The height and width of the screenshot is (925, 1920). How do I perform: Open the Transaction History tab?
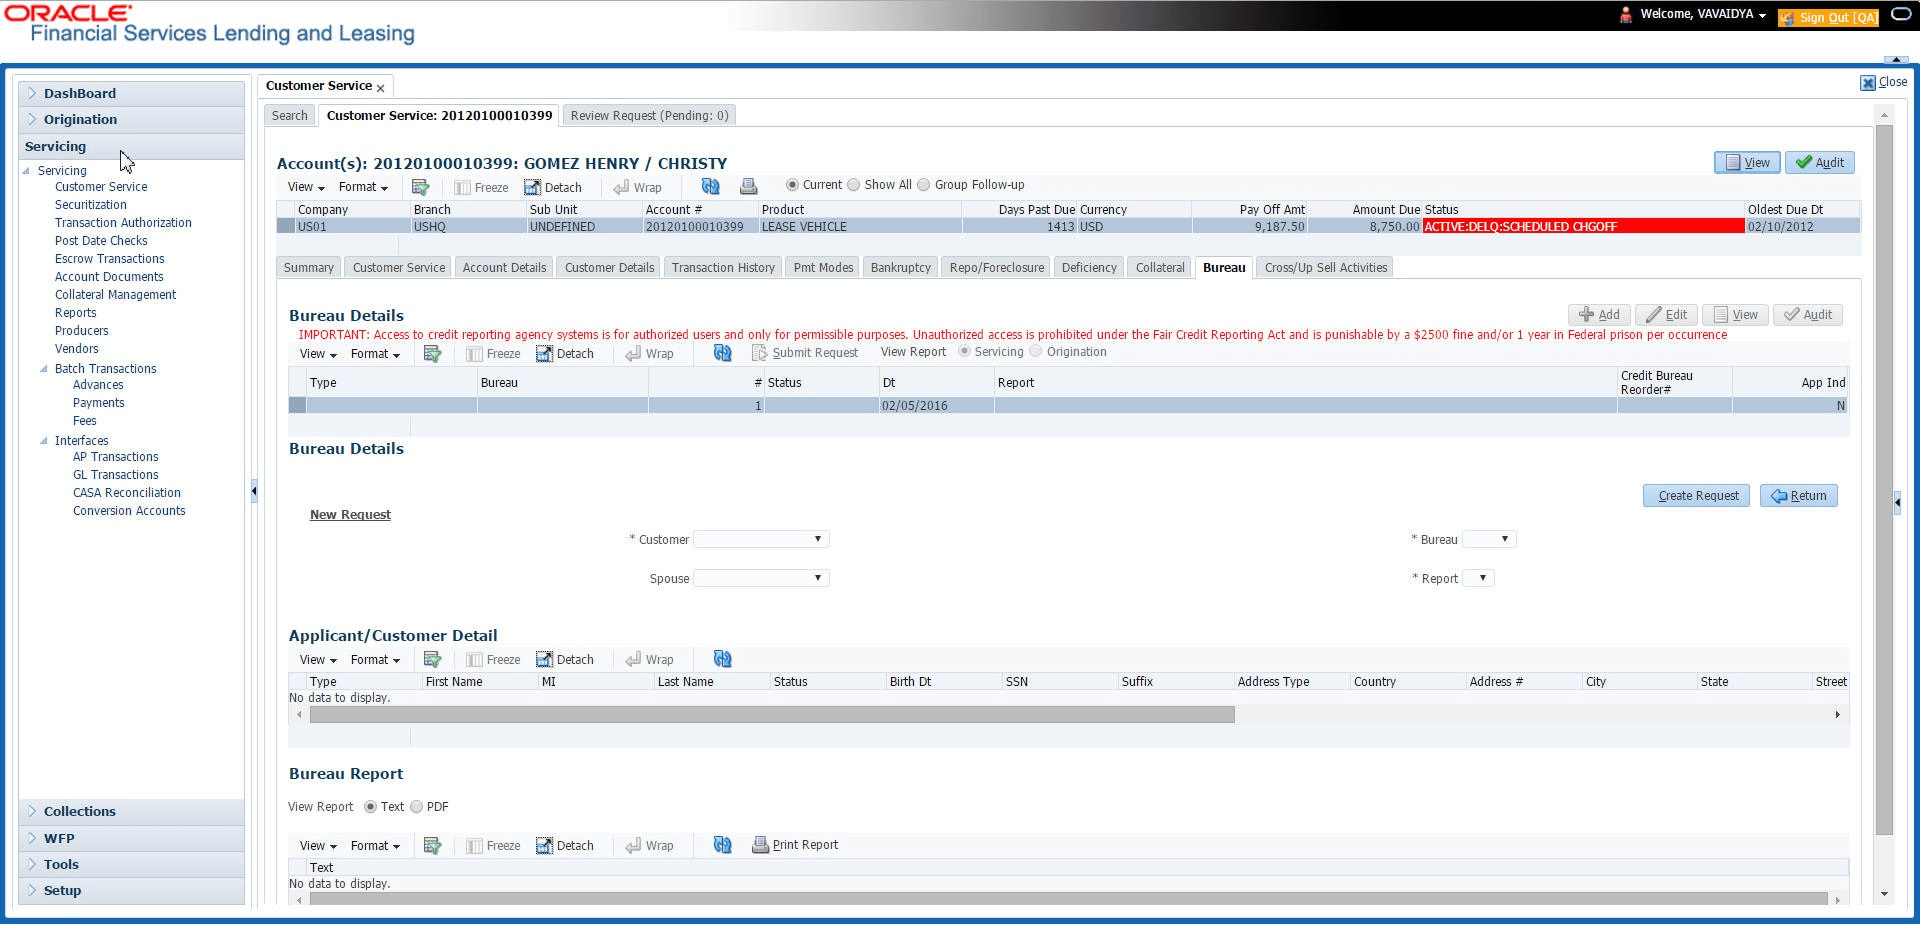click(x=723, y=267)
